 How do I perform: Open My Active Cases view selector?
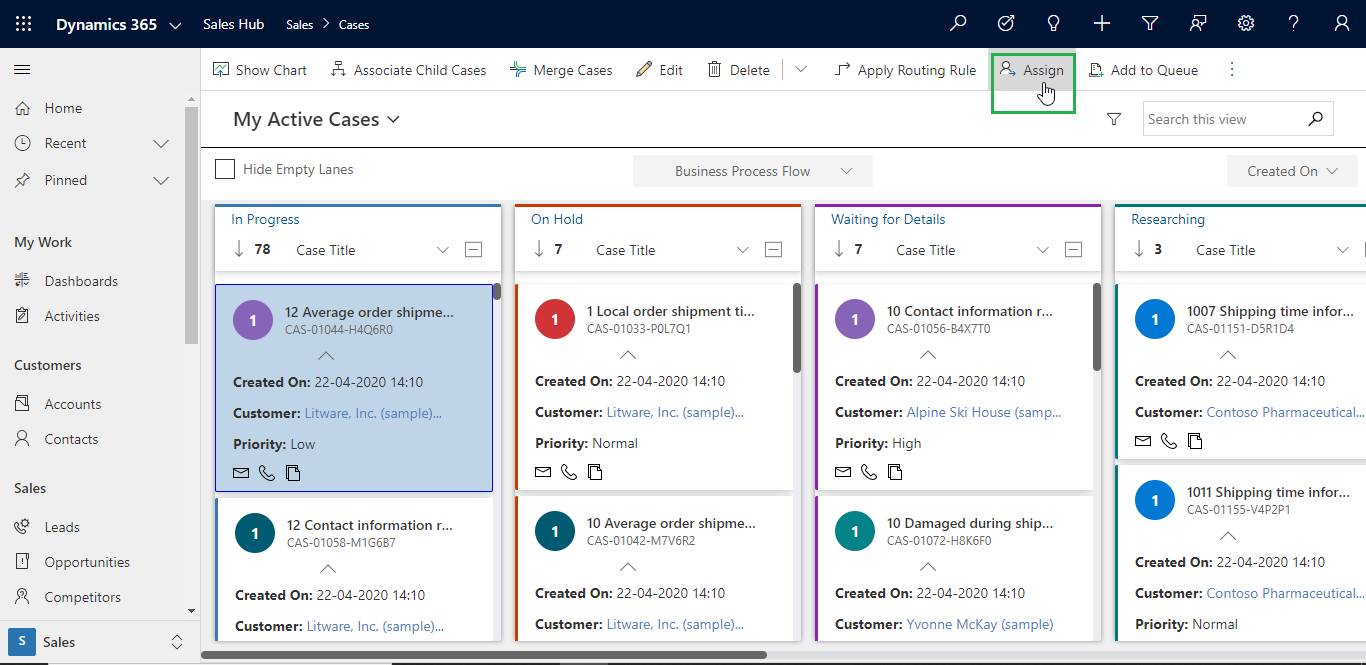(x=316, y=119)
